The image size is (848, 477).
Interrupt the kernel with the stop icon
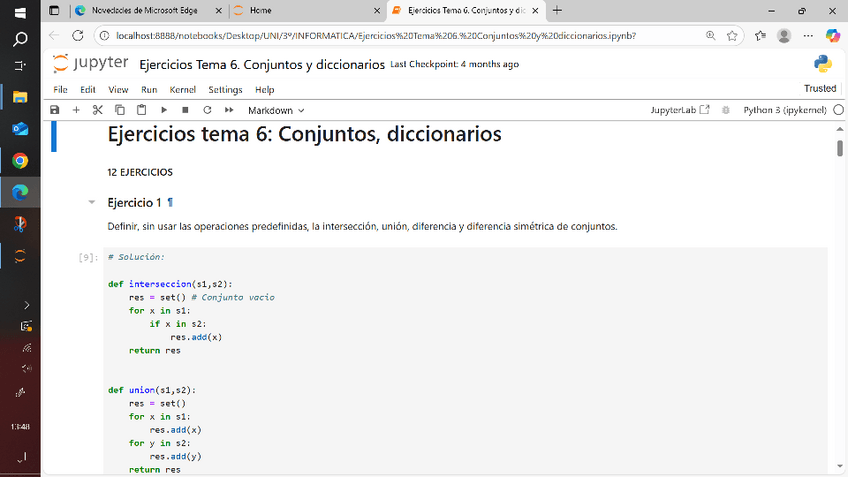pos(185,110)
